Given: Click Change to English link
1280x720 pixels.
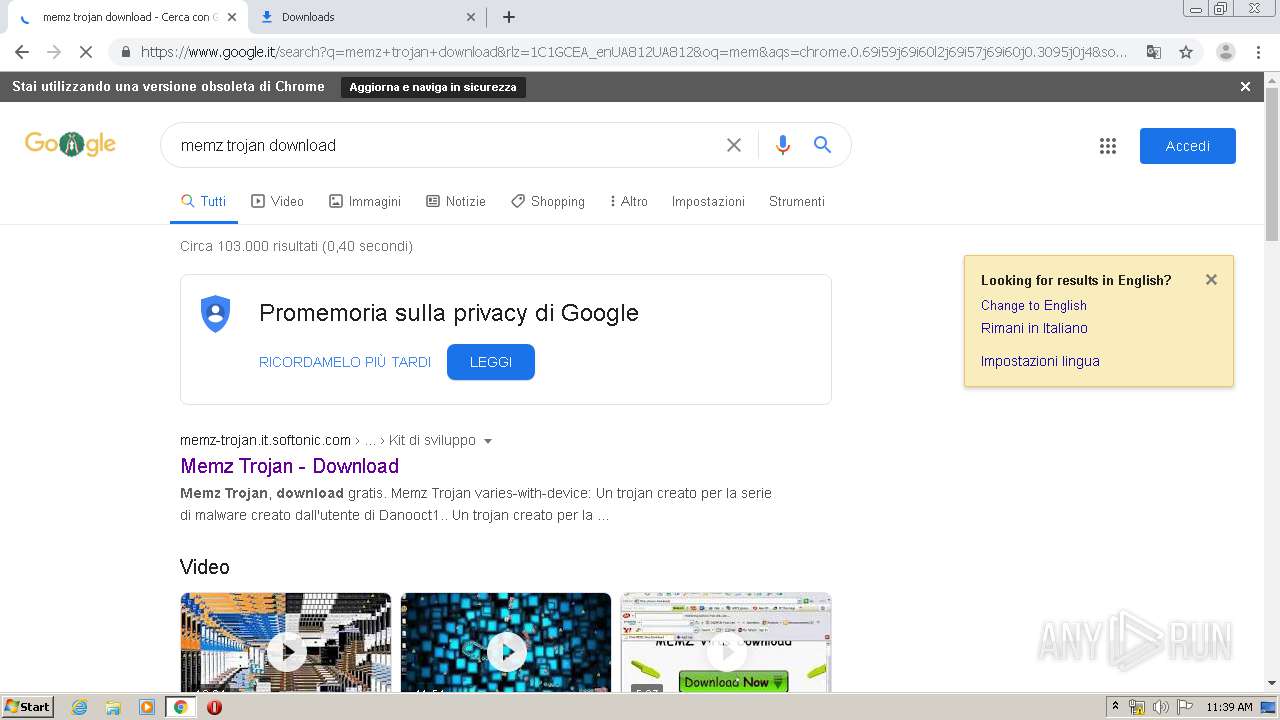Looking at the screenshot, I should pyautogui.click(x=1033, y=305).
